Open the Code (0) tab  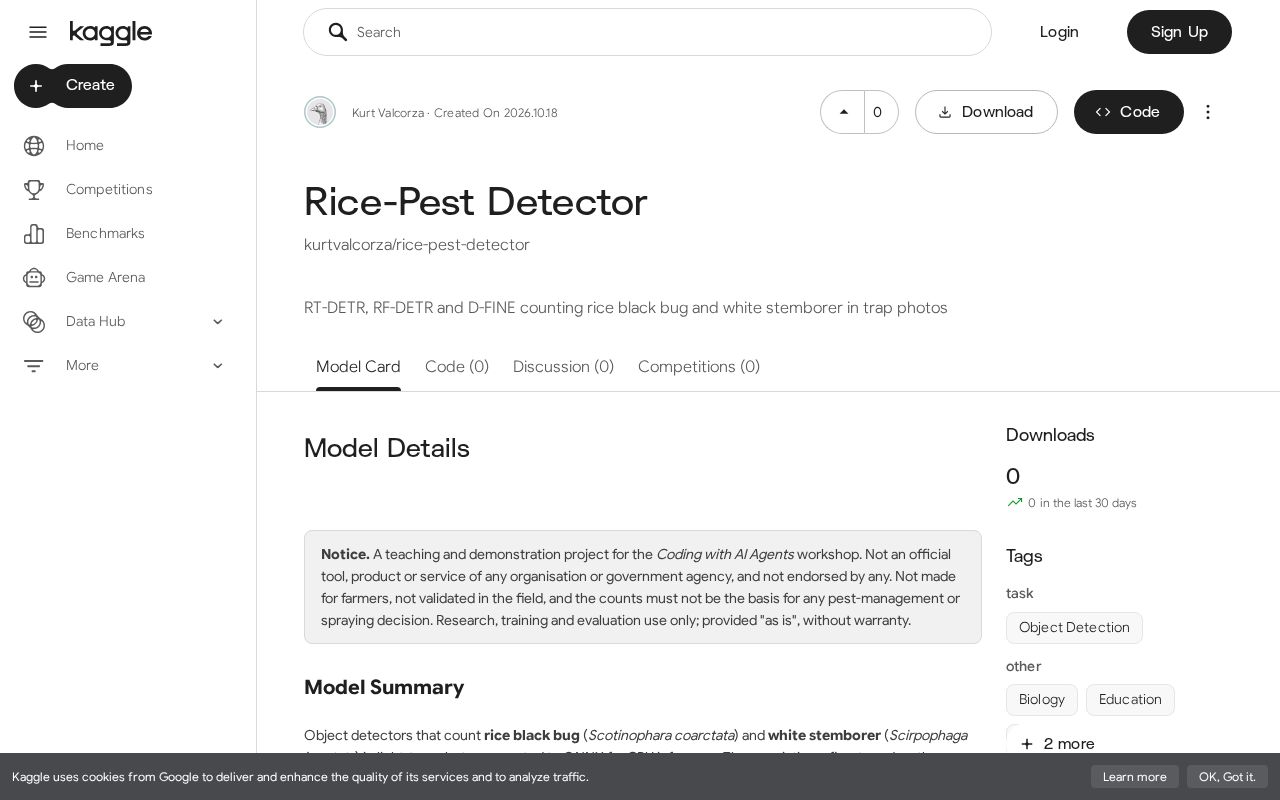coord(457,367)
